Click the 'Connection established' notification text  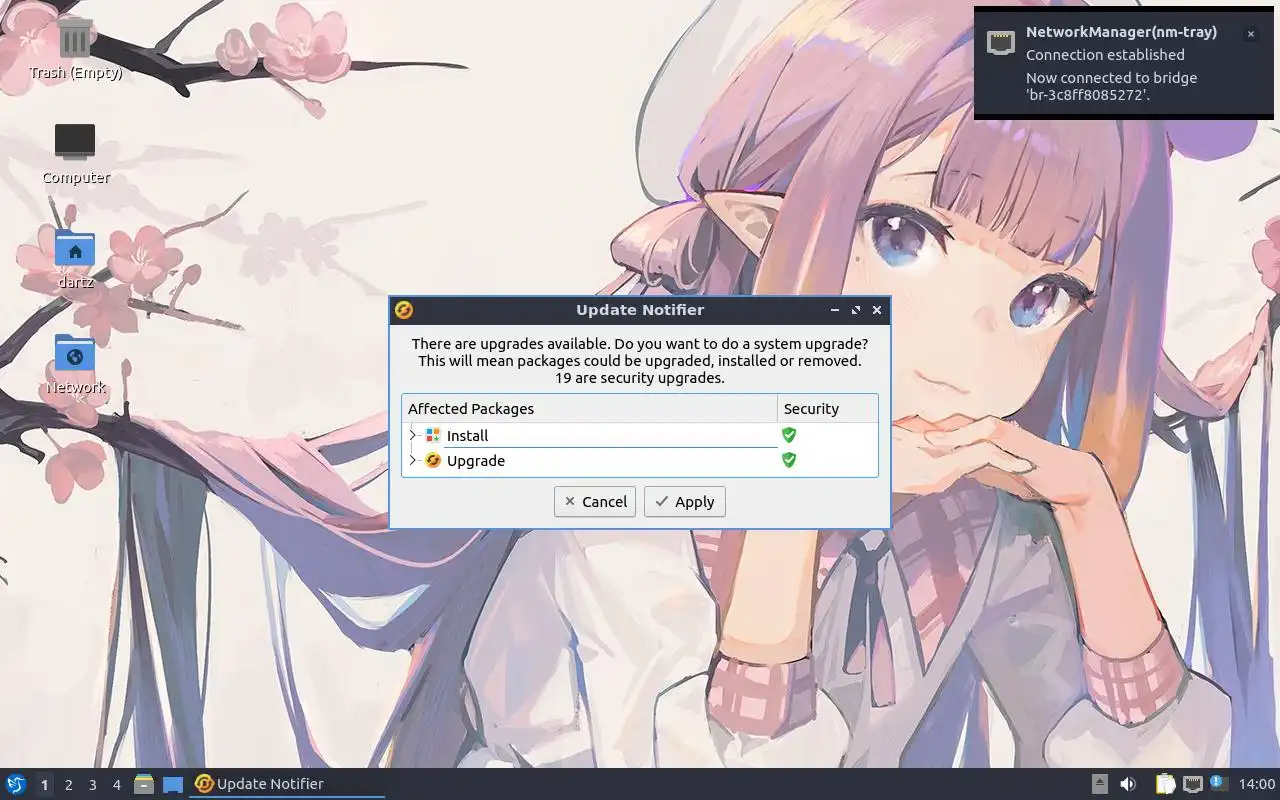pos(1105,55)
